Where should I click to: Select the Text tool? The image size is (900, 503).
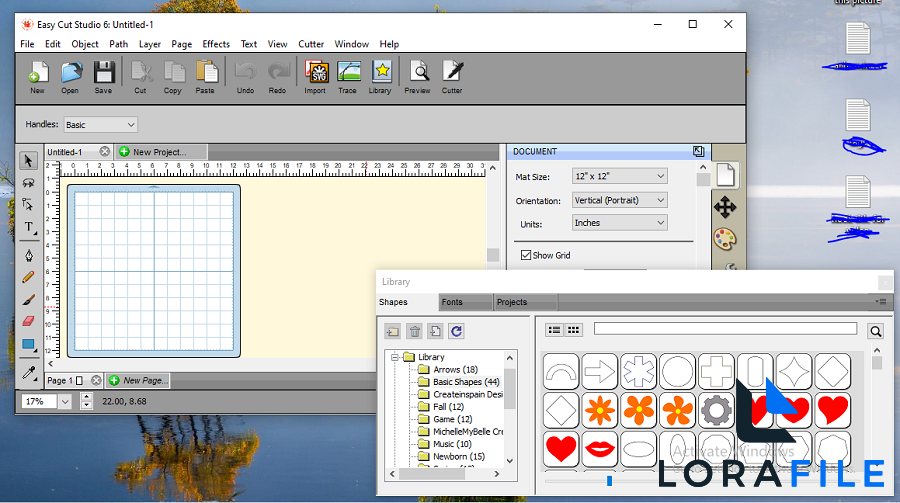[29, 227]
